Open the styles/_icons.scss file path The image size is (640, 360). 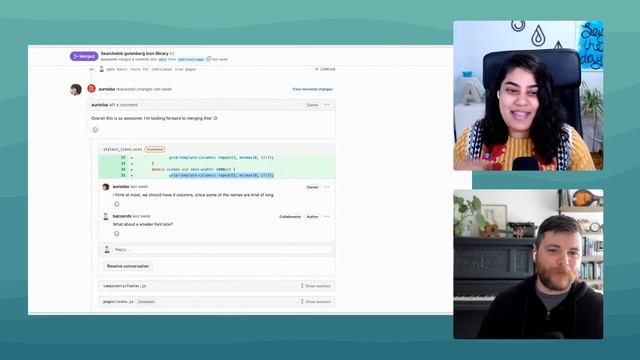point(122,149)
